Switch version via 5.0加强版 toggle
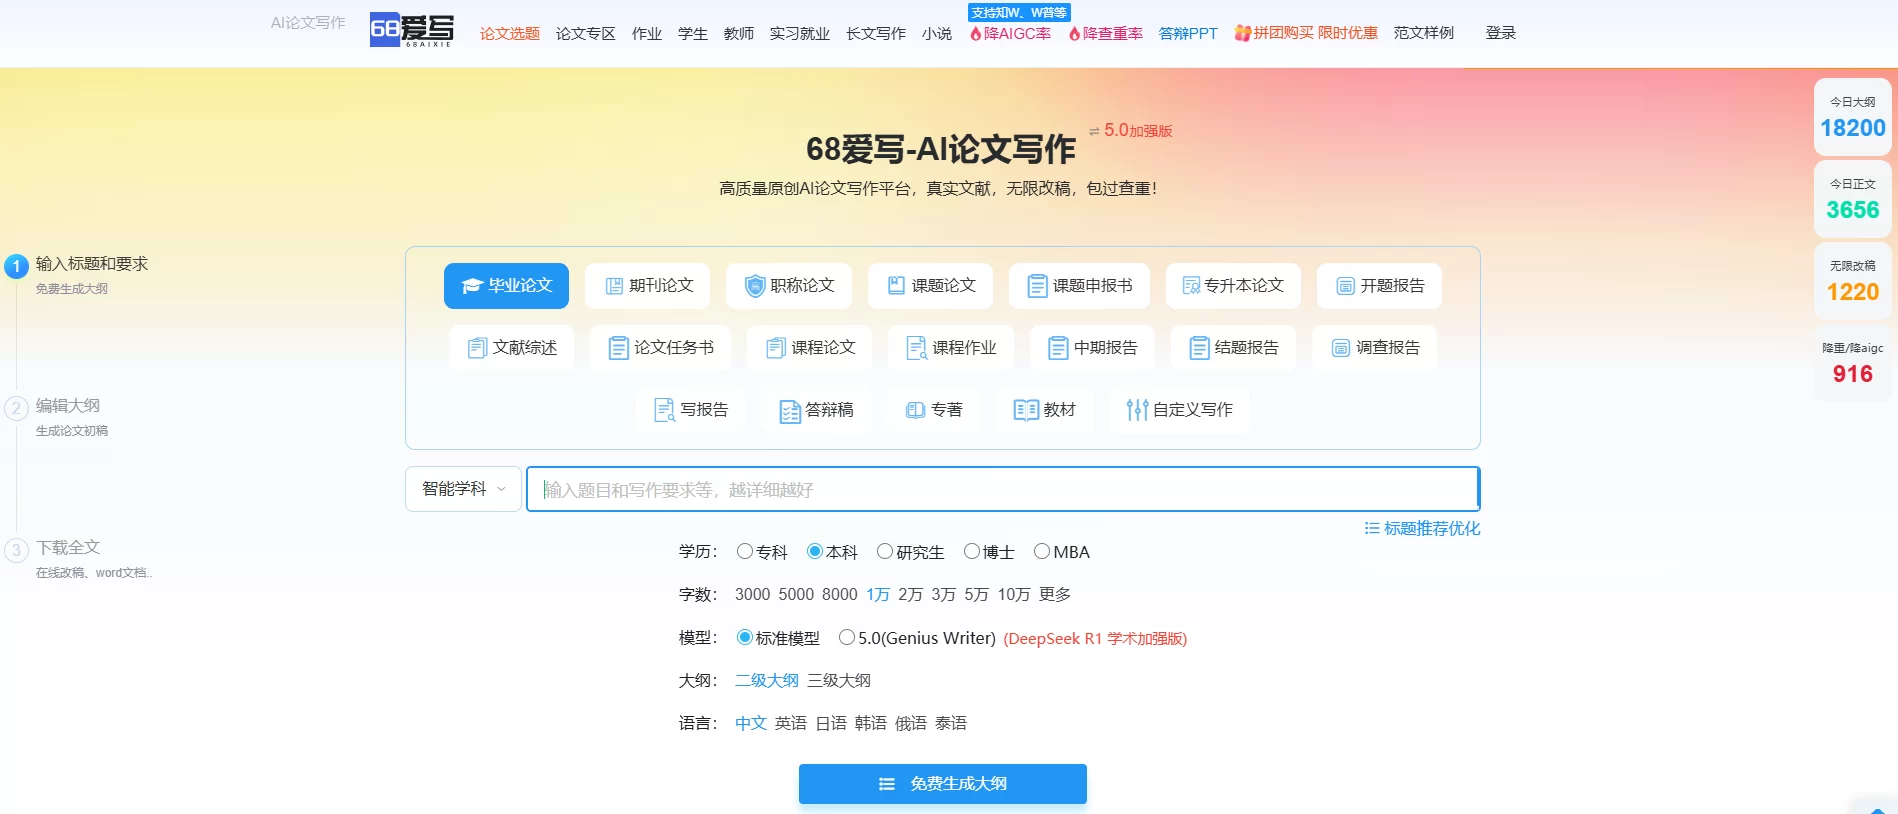The image size is (1898, 814). tap(1130, 131)
